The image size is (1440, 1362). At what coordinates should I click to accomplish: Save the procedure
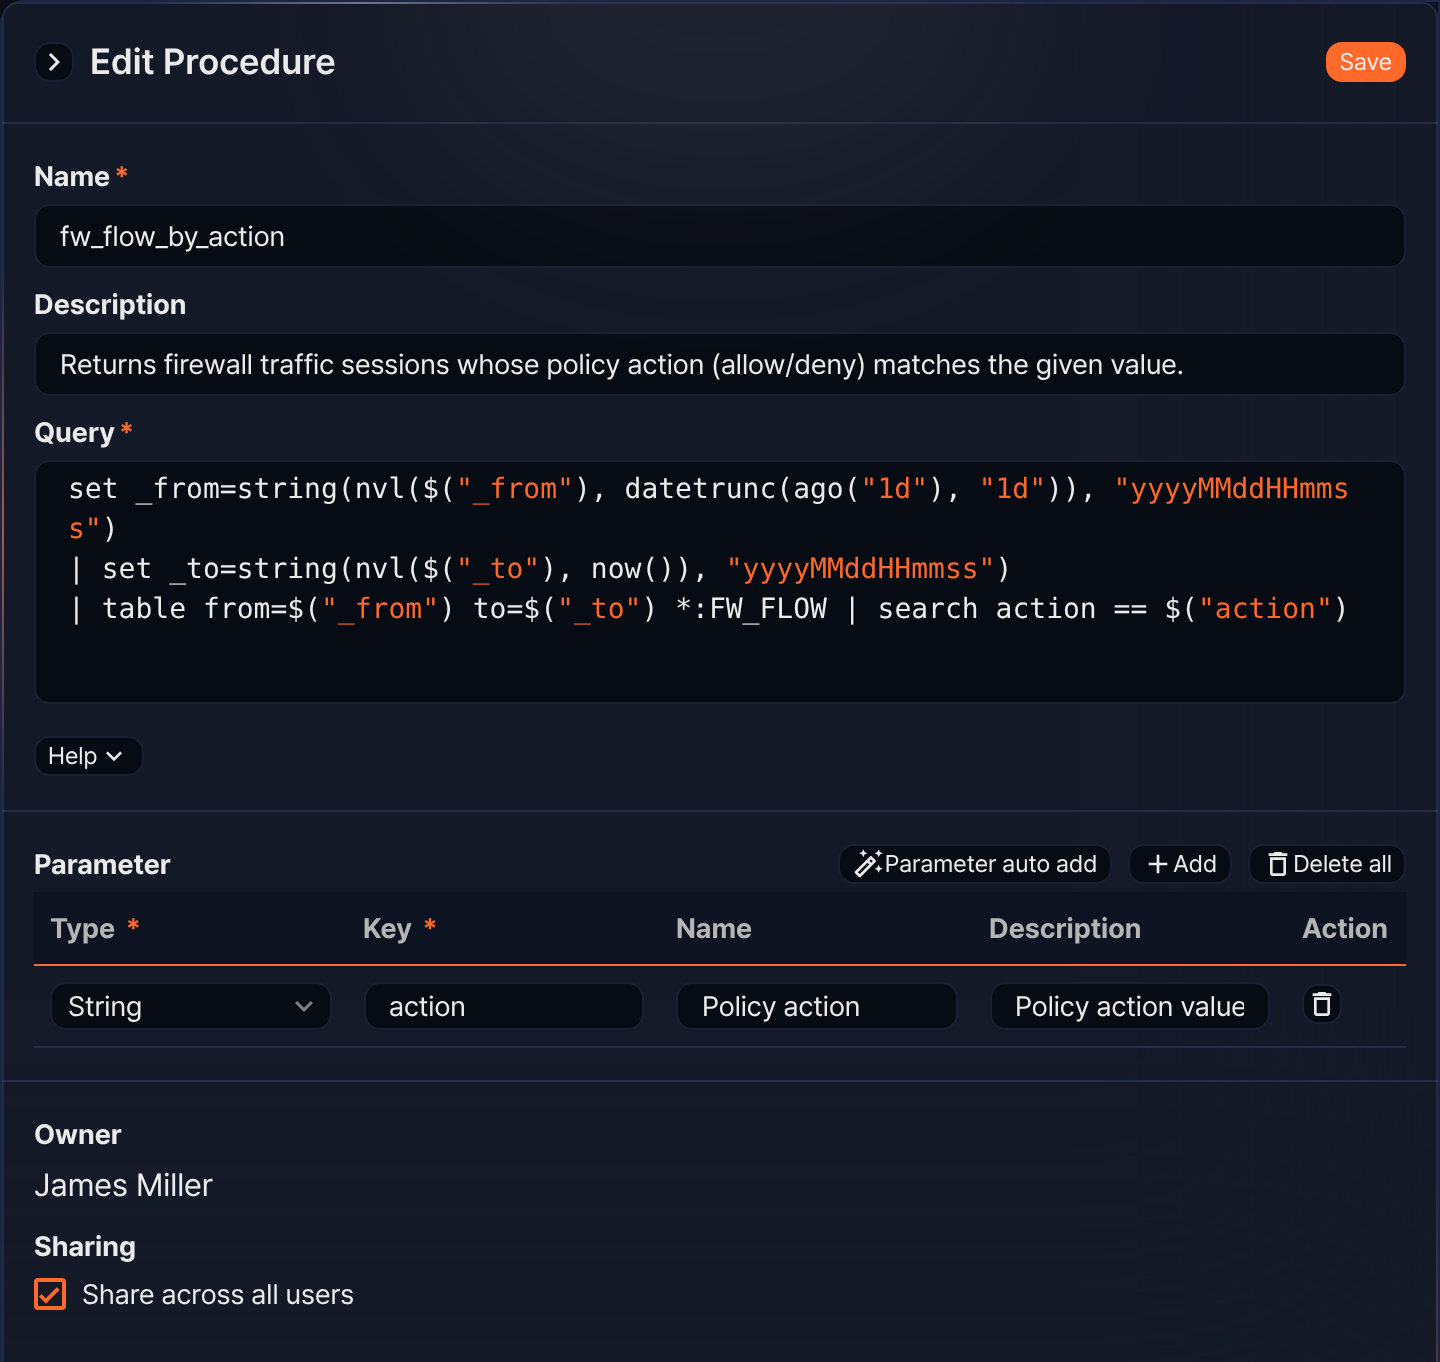tap(1365, 62)
